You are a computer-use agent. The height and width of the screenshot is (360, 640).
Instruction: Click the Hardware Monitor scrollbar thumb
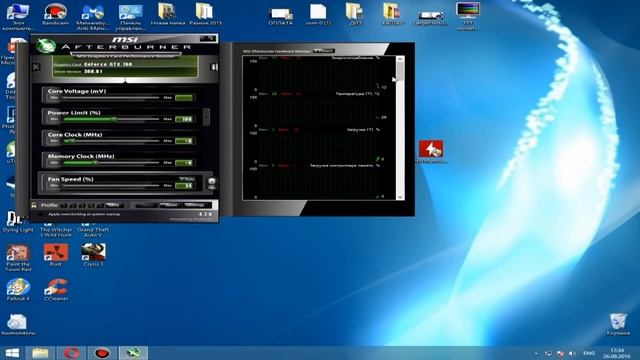(x=400, y=72)
